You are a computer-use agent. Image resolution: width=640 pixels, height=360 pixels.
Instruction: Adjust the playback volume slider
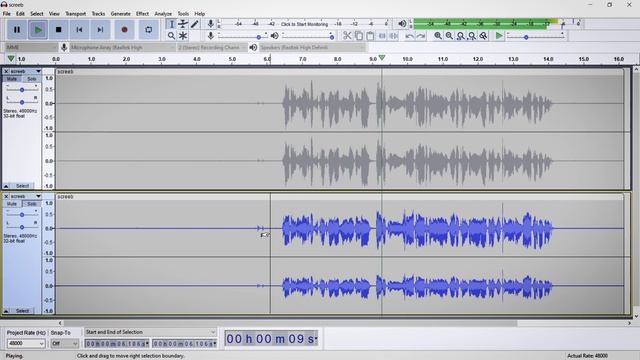[309, 36]
